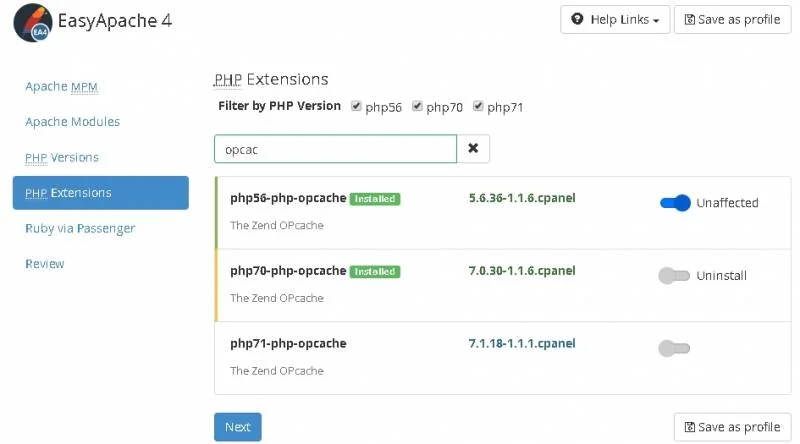Click Save as profile button at bottom

tap(733, 427)
